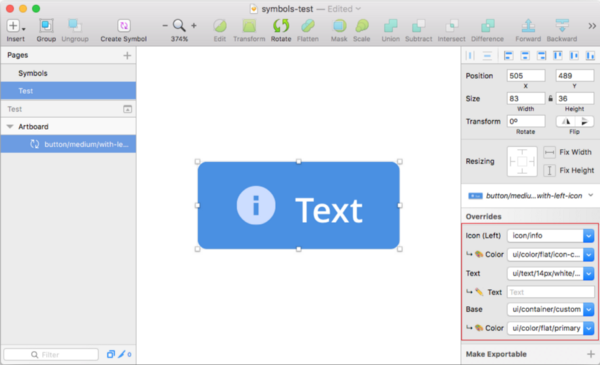
Task: Open the icon Color override dropdown
Action: coord(550,254)
